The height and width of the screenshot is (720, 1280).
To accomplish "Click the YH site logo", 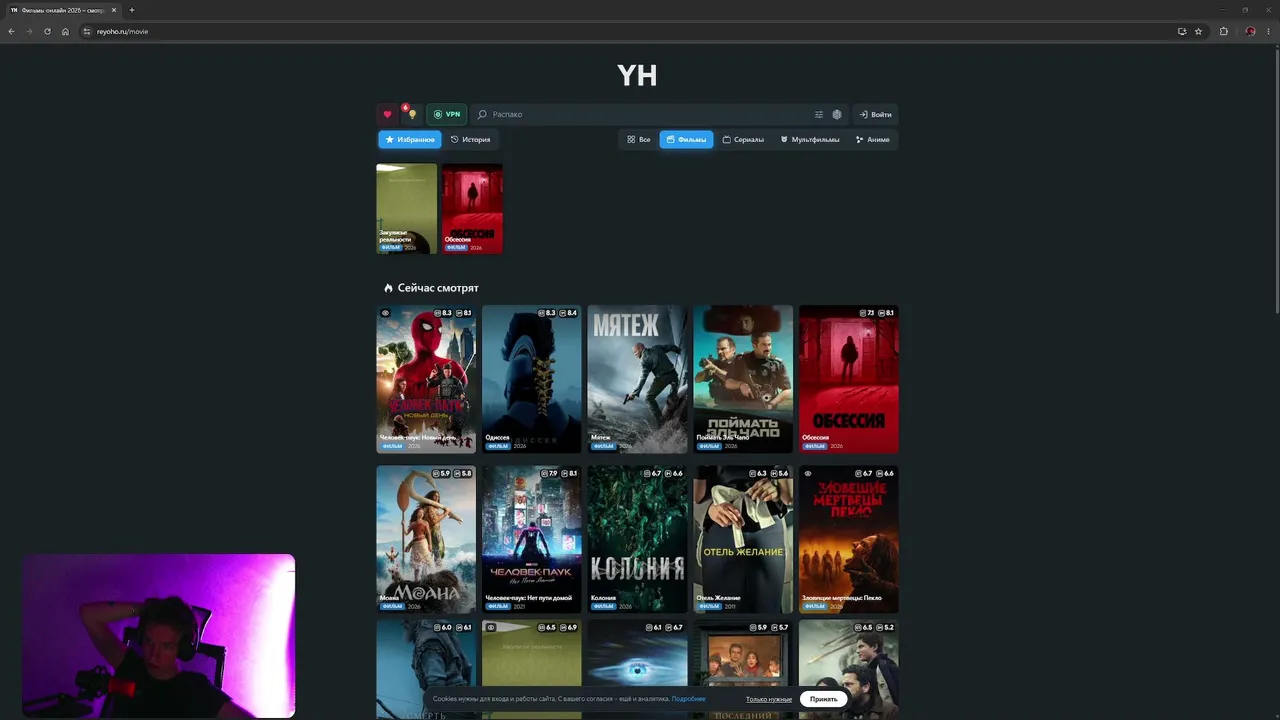I will (637, 75).
